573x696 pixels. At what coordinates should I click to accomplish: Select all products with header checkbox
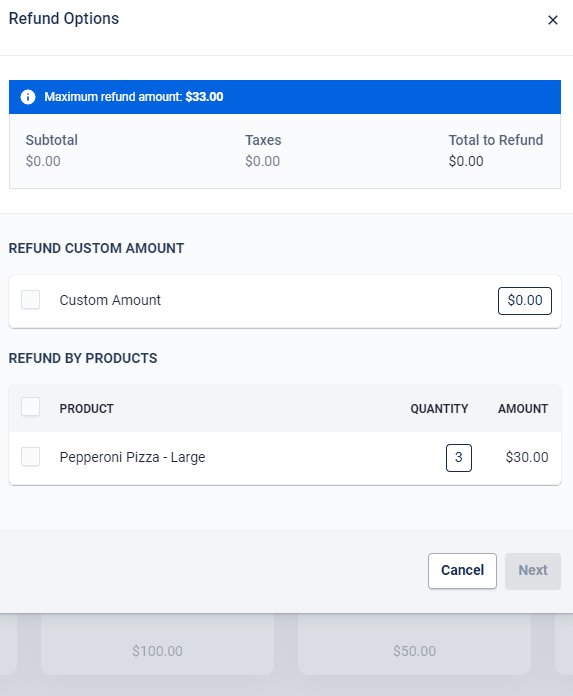pos(31,407)
